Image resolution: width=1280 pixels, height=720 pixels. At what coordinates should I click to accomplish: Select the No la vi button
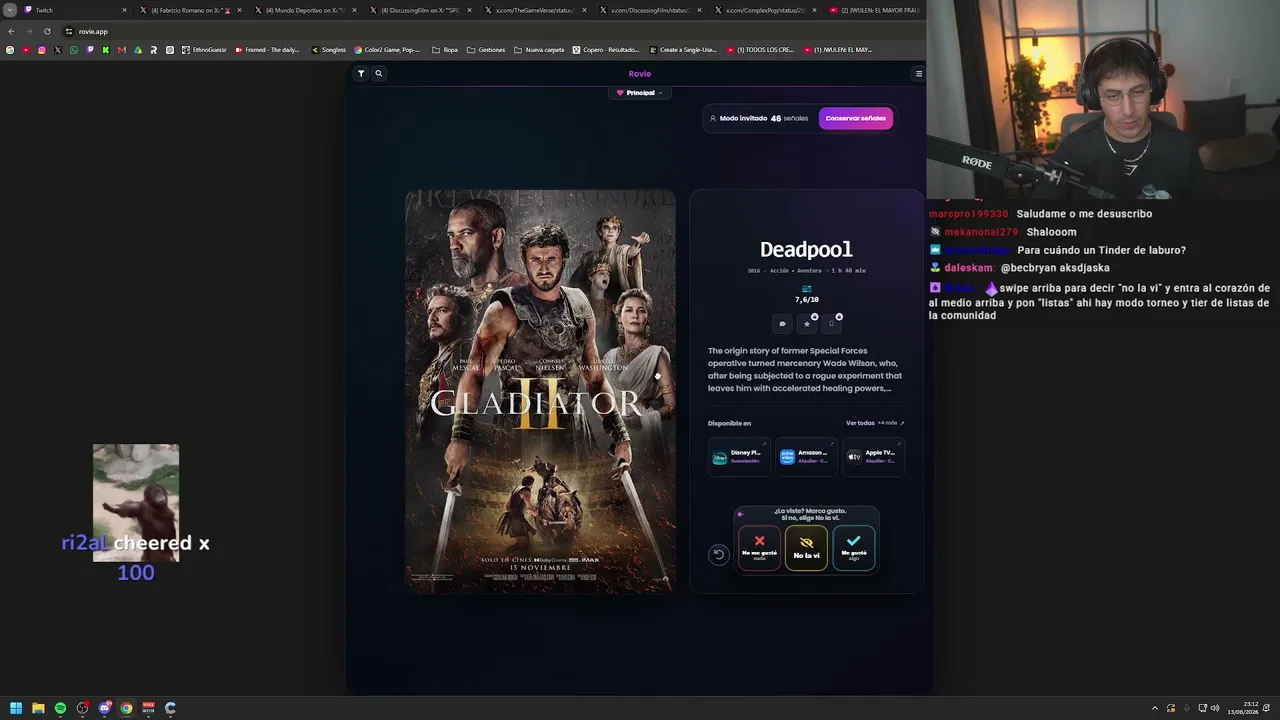tap(806, 548)
